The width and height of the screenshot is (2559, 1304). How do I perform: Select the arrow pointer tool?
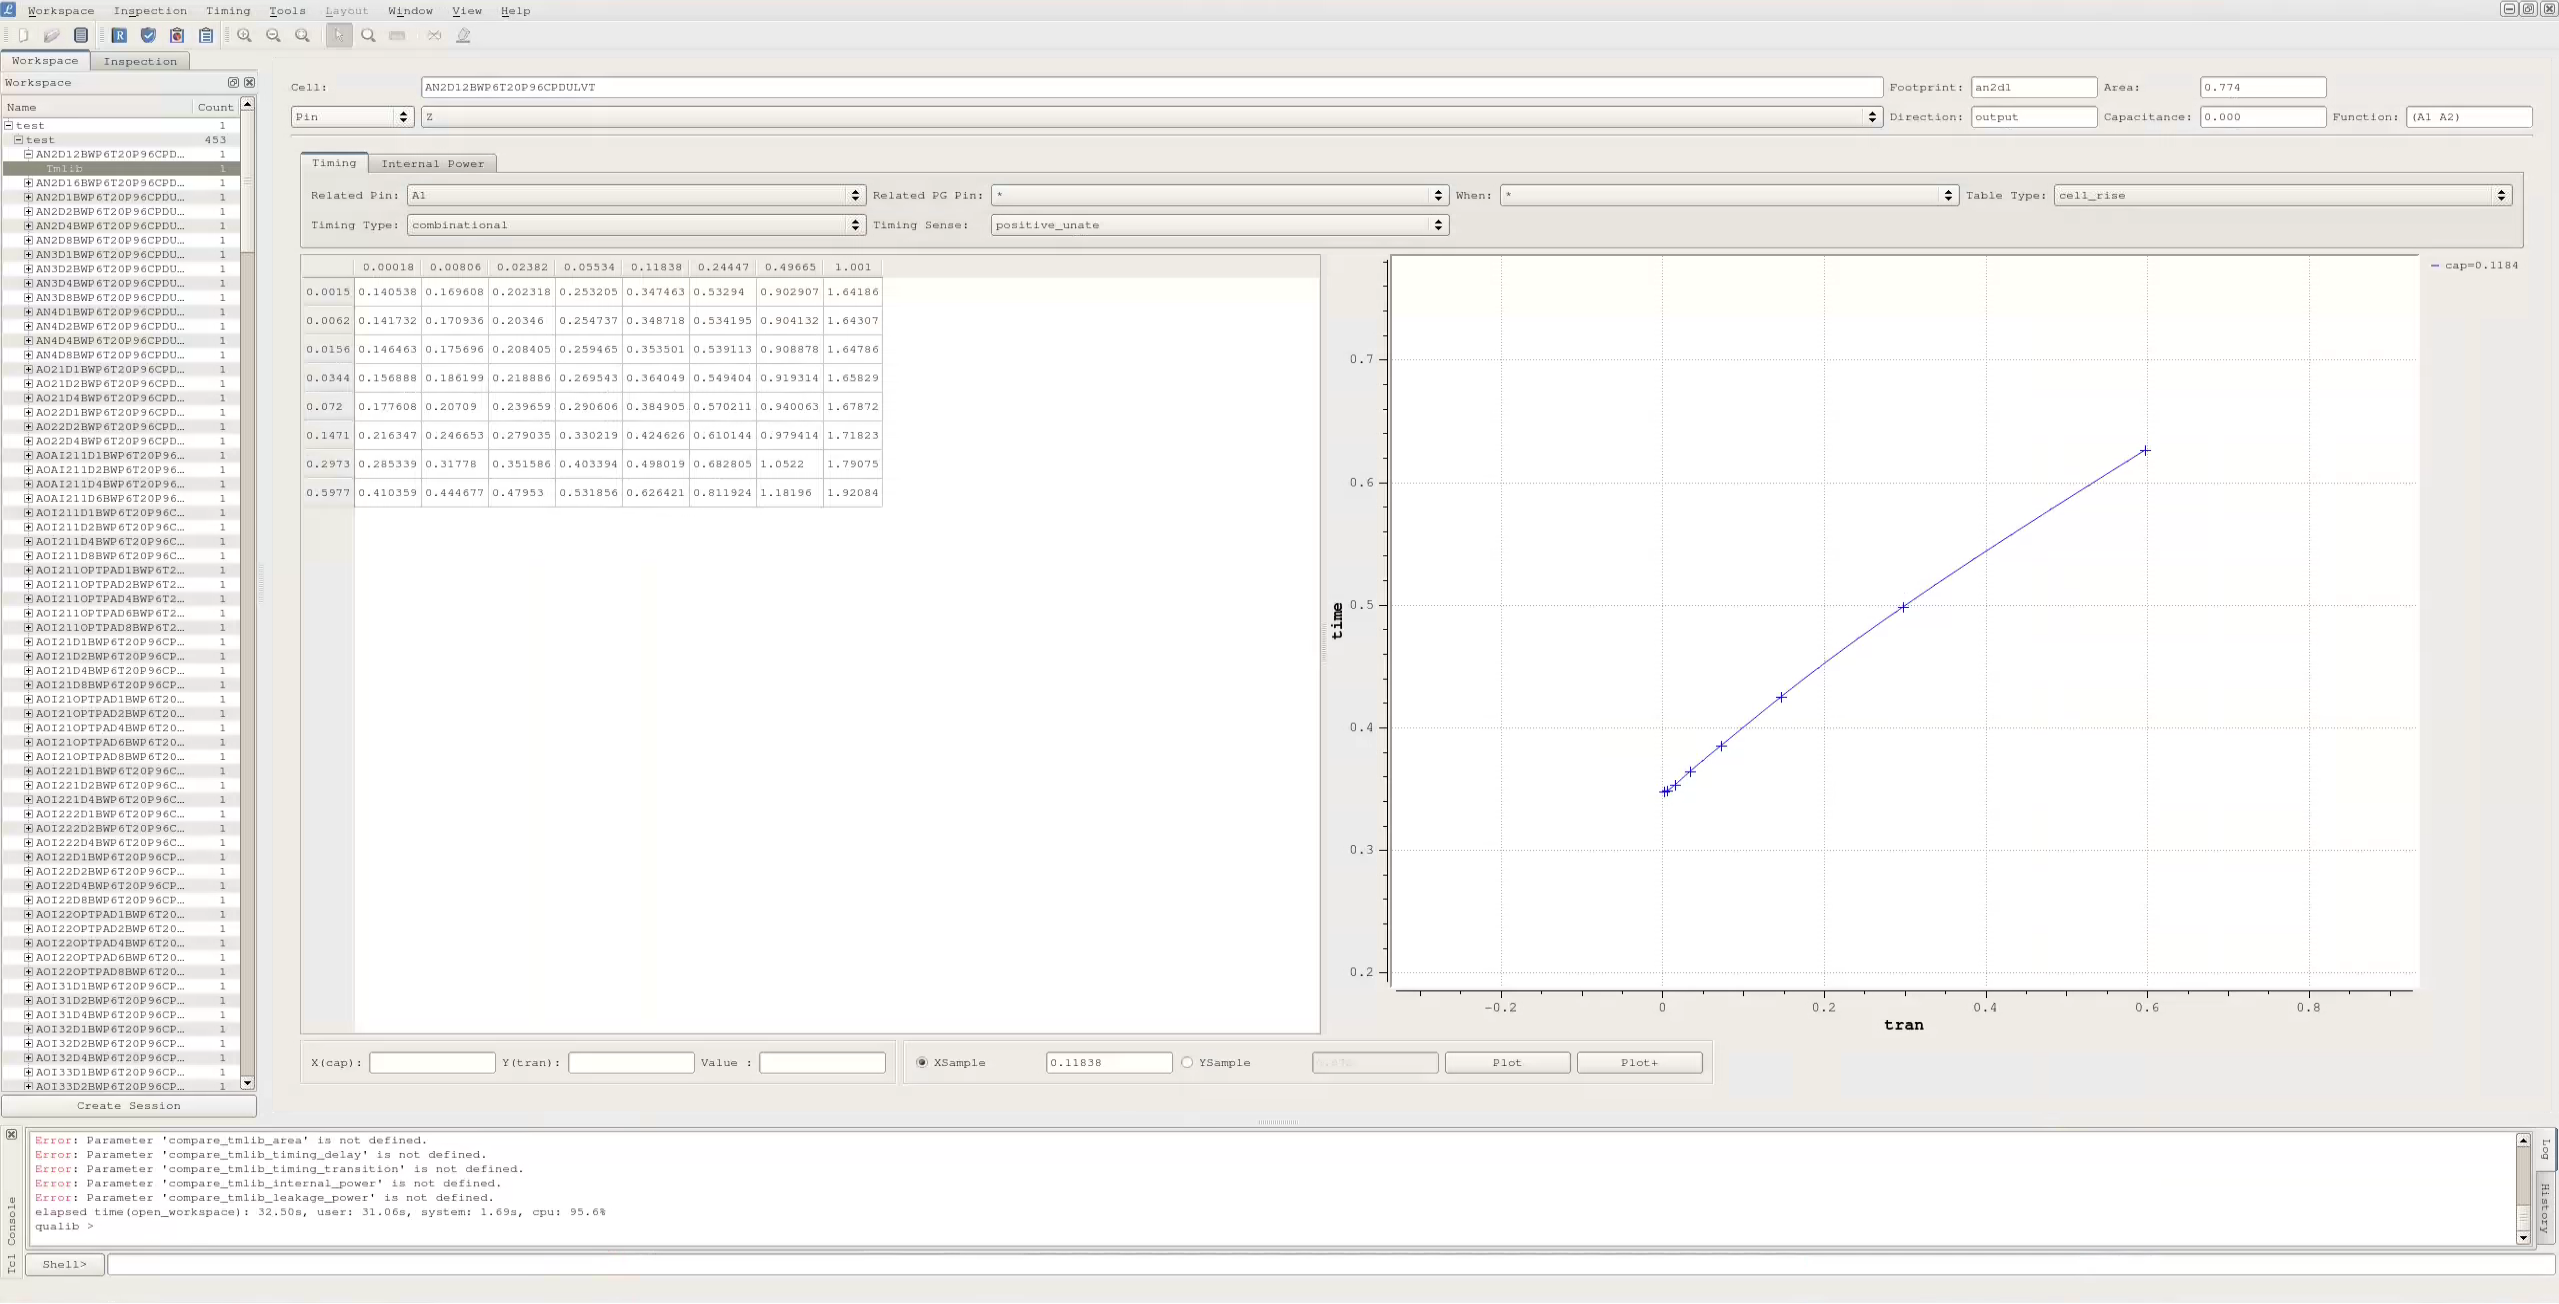[x=339, y=35]
